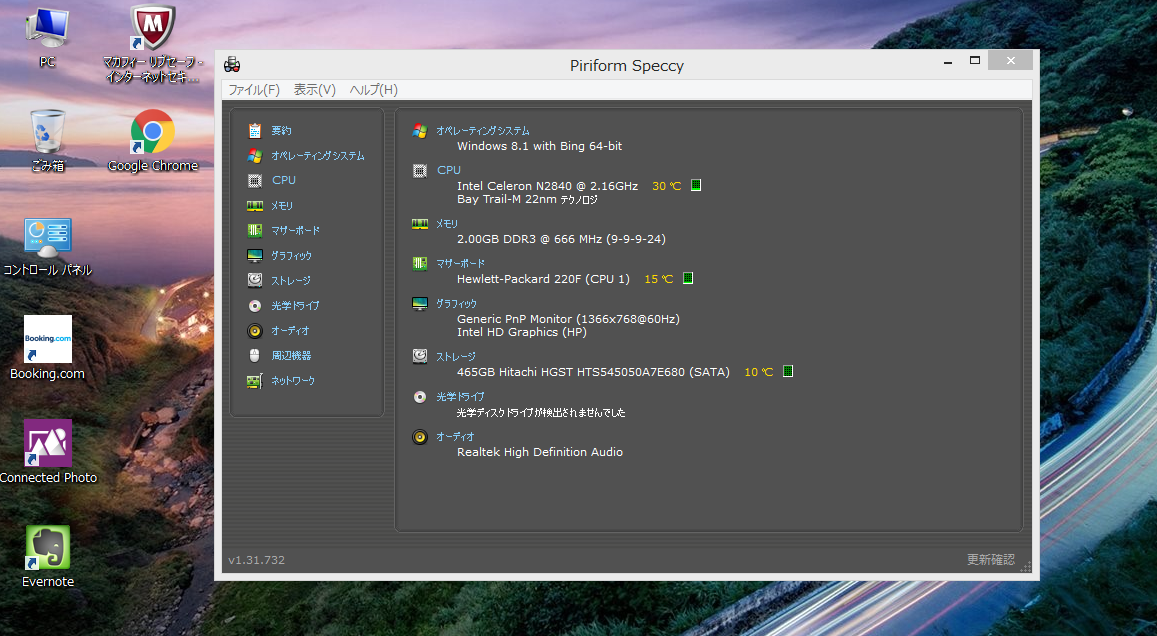Select the Graphics (グラフィック) sidebar monitor icon

click(255, 255)
